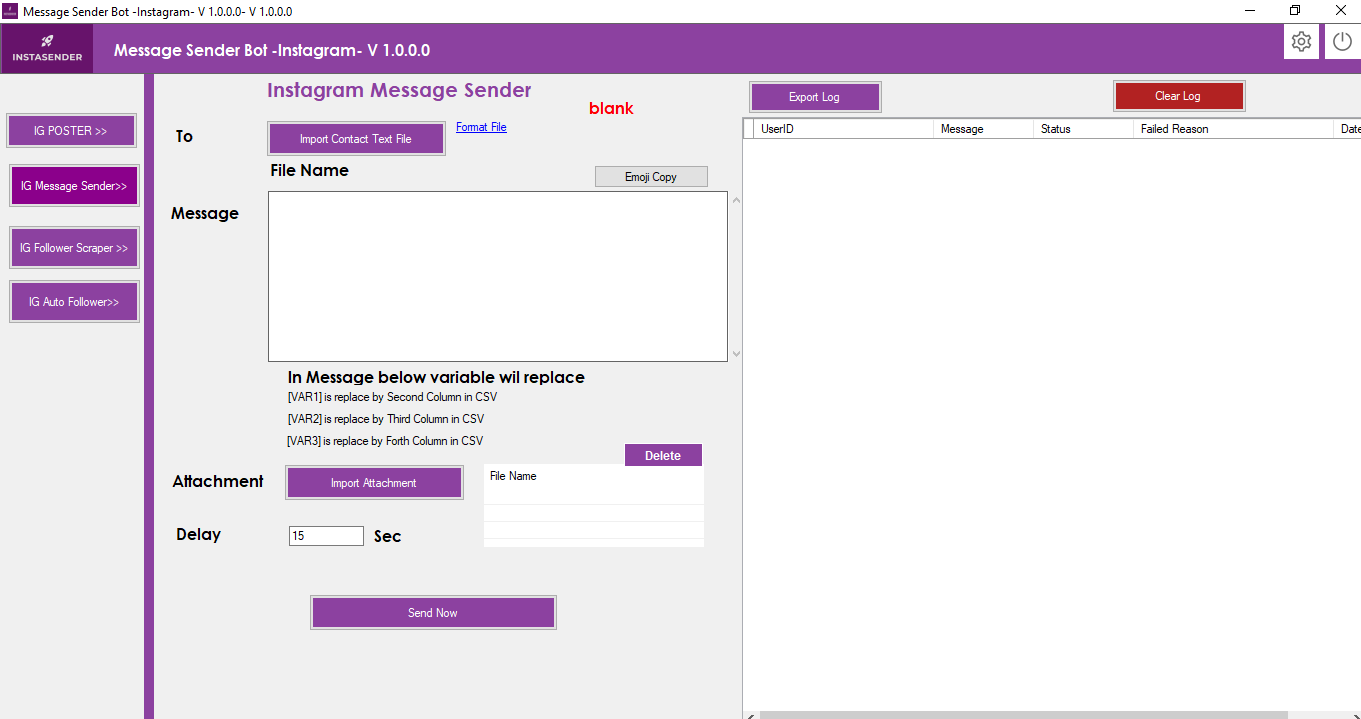
Task: Click message box scroll down arrow
Action: click(737, 354)
